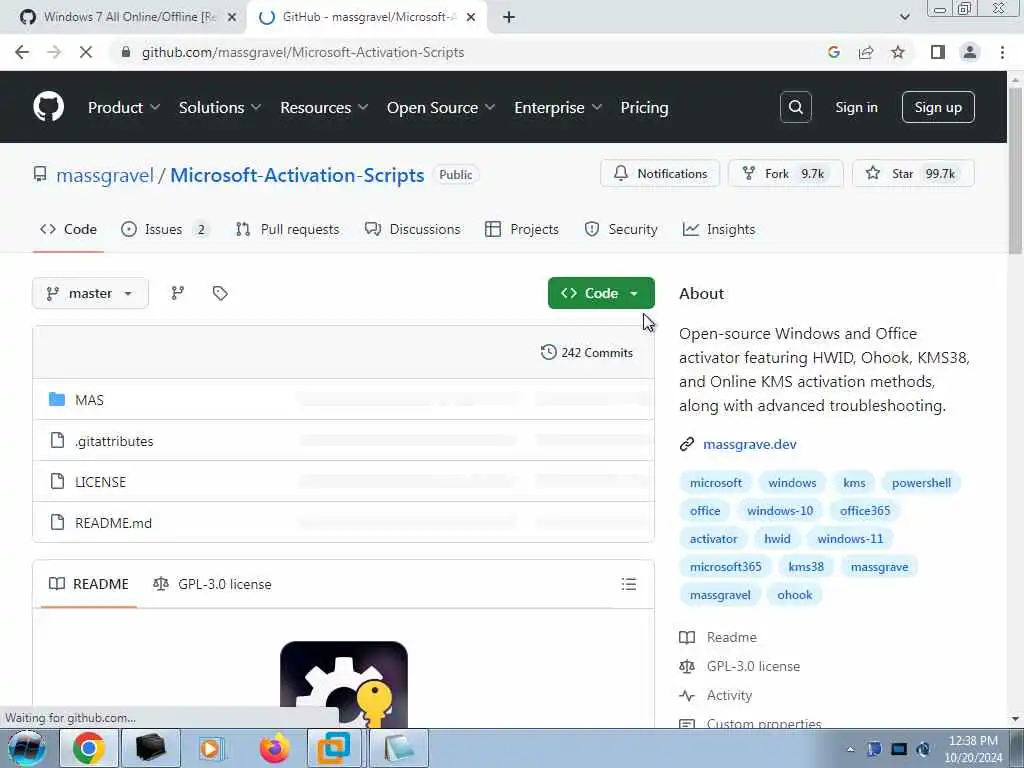Open the massgravel owner link
This screenshot has width=1024, height=768.
coord(104,175)
